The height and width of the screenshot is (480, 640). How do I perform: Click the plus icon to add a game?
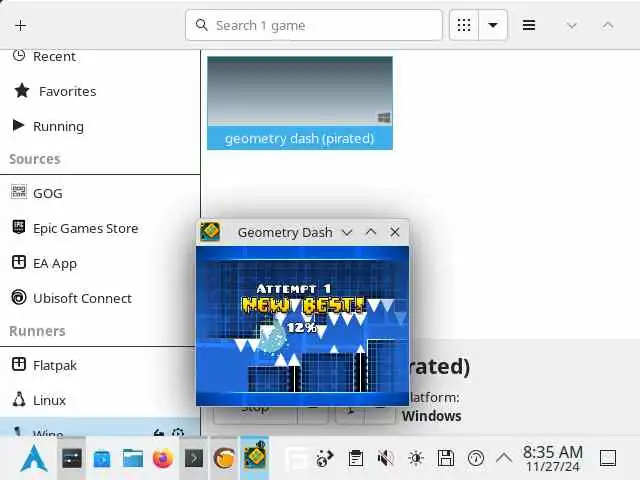tap(20, 25)
